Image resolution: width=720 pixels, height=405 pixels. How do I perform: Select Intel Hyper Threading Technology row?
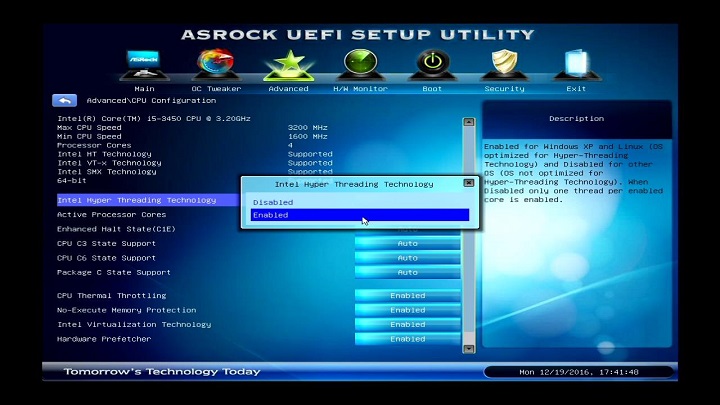tap(148, 200)
